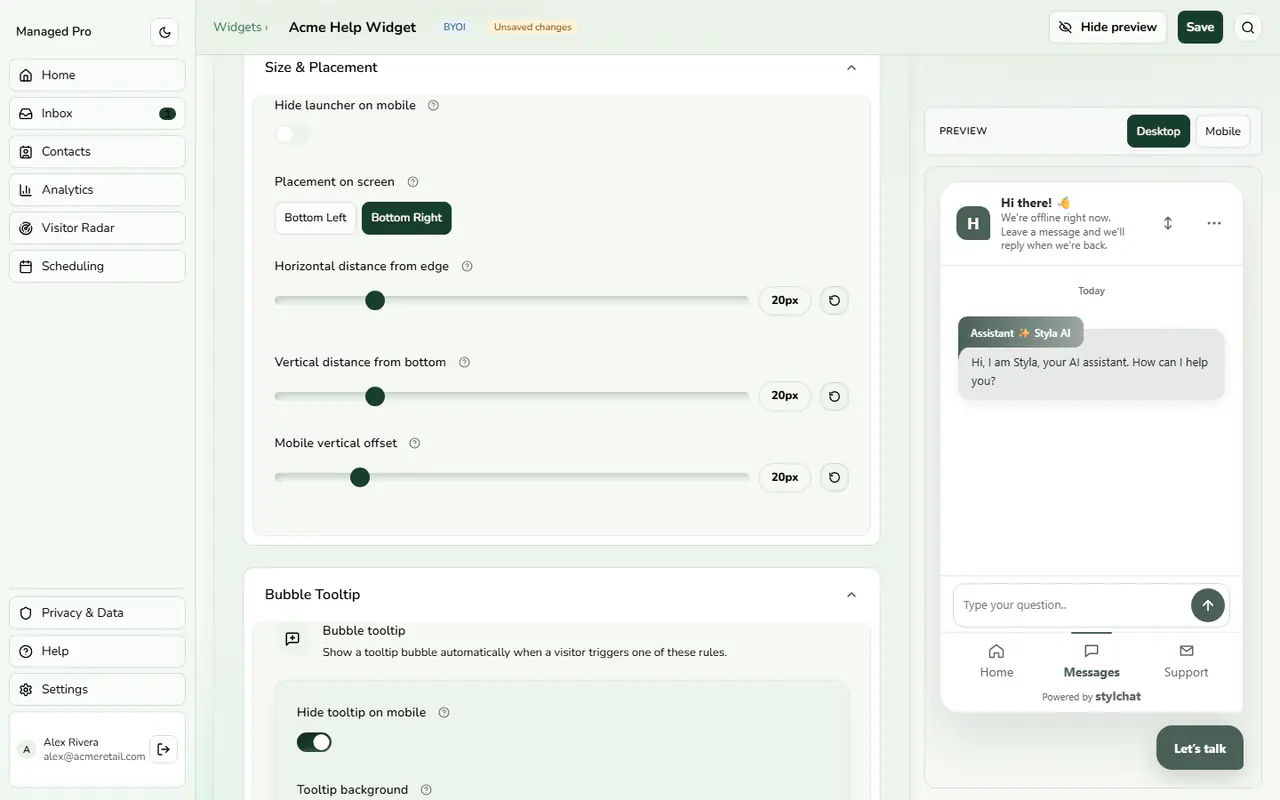This screenshot has width=1280, height=800.
Task: Show help tip for Vertical distance from bottom
Action: [464, 362]
